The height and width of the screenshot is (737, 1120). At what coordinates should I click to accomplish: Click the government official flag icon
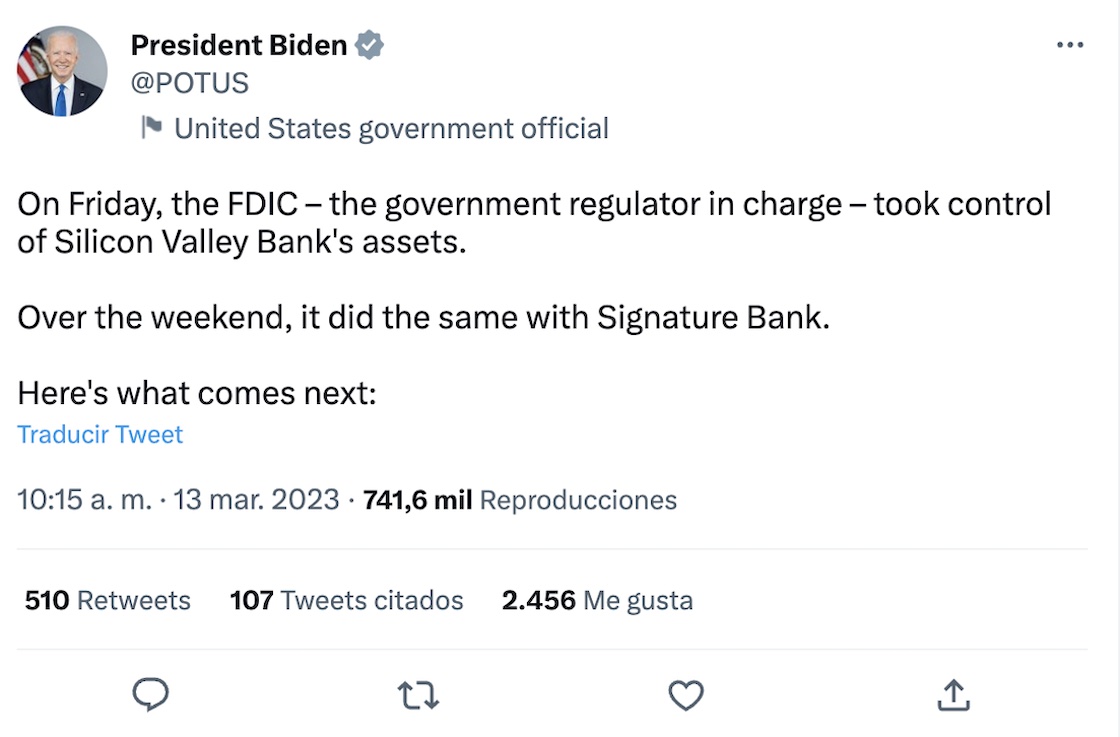(151, 128)
